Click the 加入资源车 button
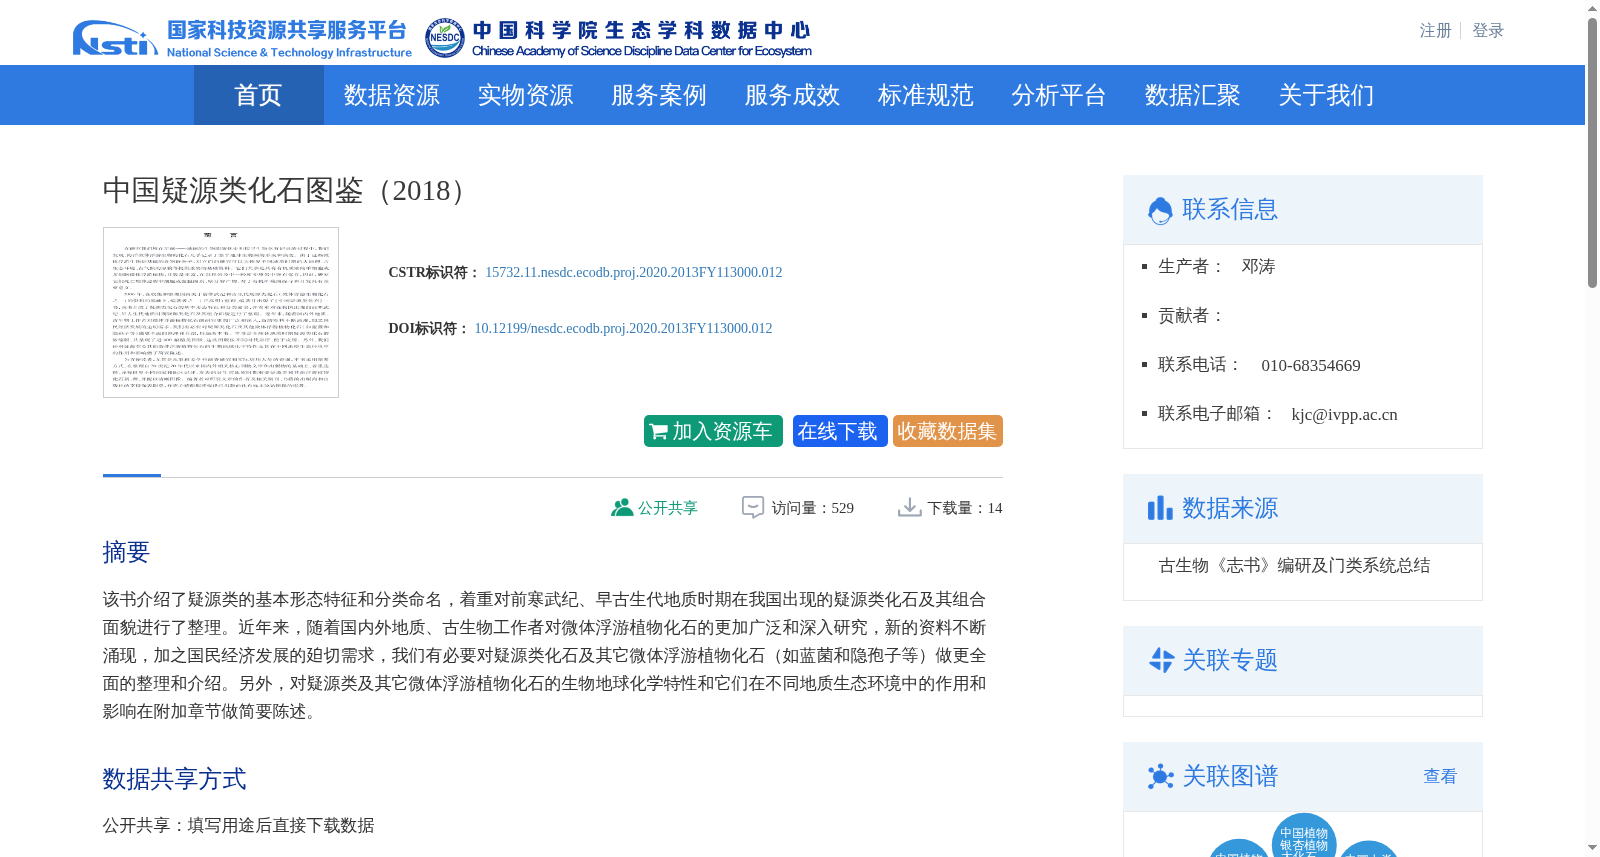Screen dimensions: 1600x857 [x=713, y=431]
